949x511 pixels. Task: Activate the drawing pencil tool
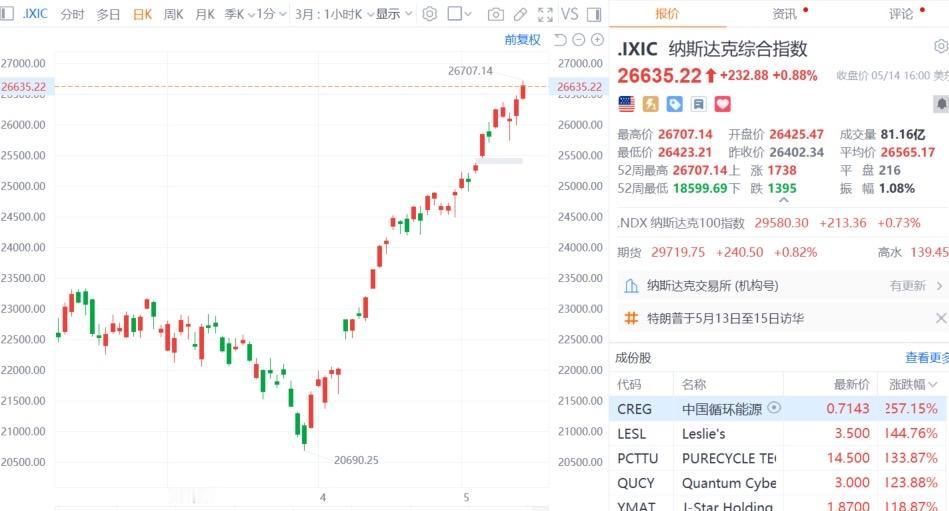pyautogui.click(x=520, y=14)
